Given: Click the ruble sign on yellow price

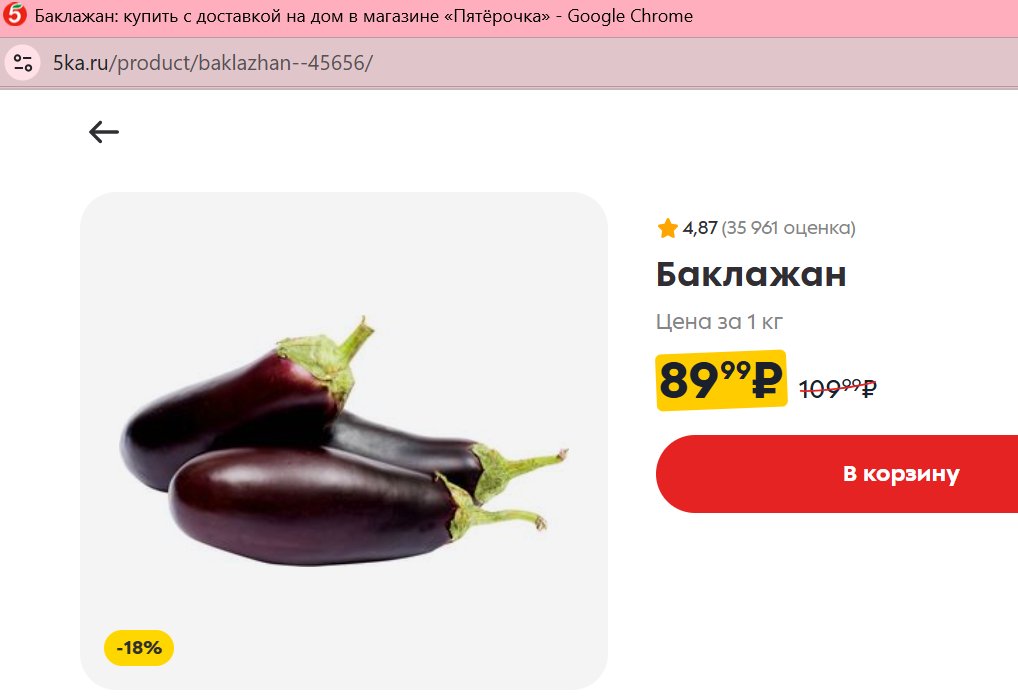Looking at the screenshot, I should click(x=766, y=381).
